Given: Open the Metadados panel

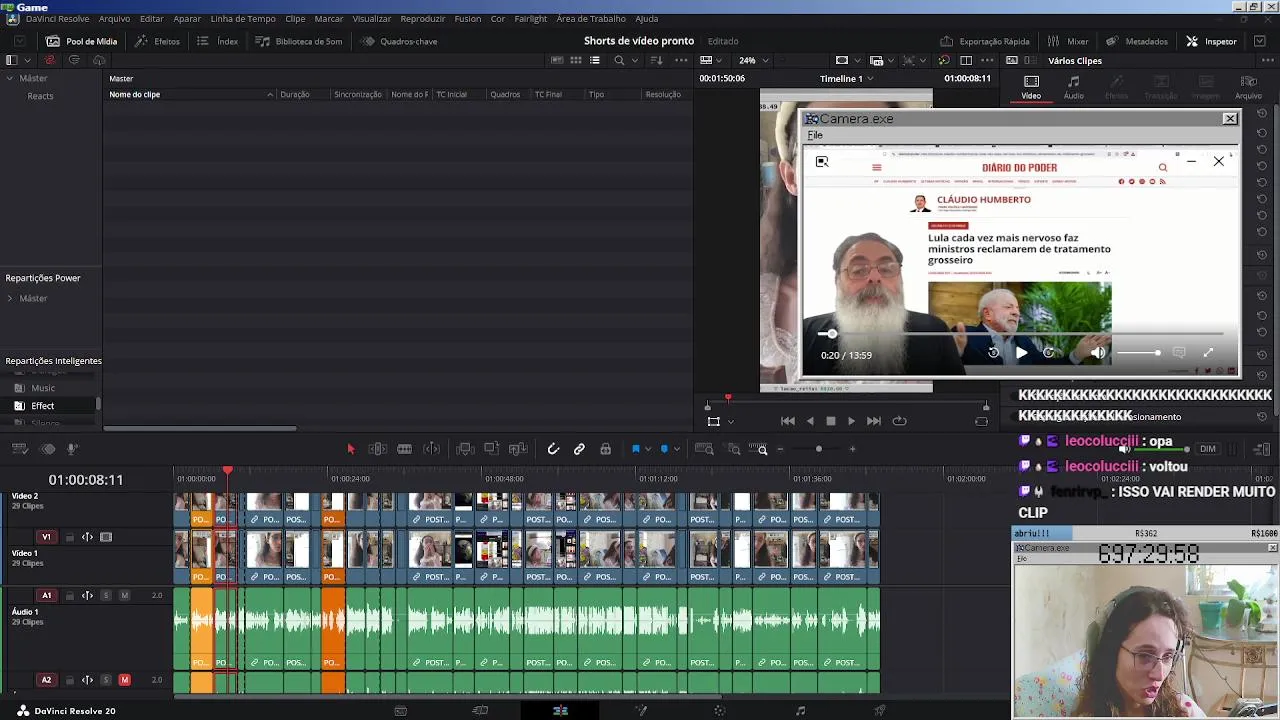Looking at the screenshot, I should (x=1136, y=41).
